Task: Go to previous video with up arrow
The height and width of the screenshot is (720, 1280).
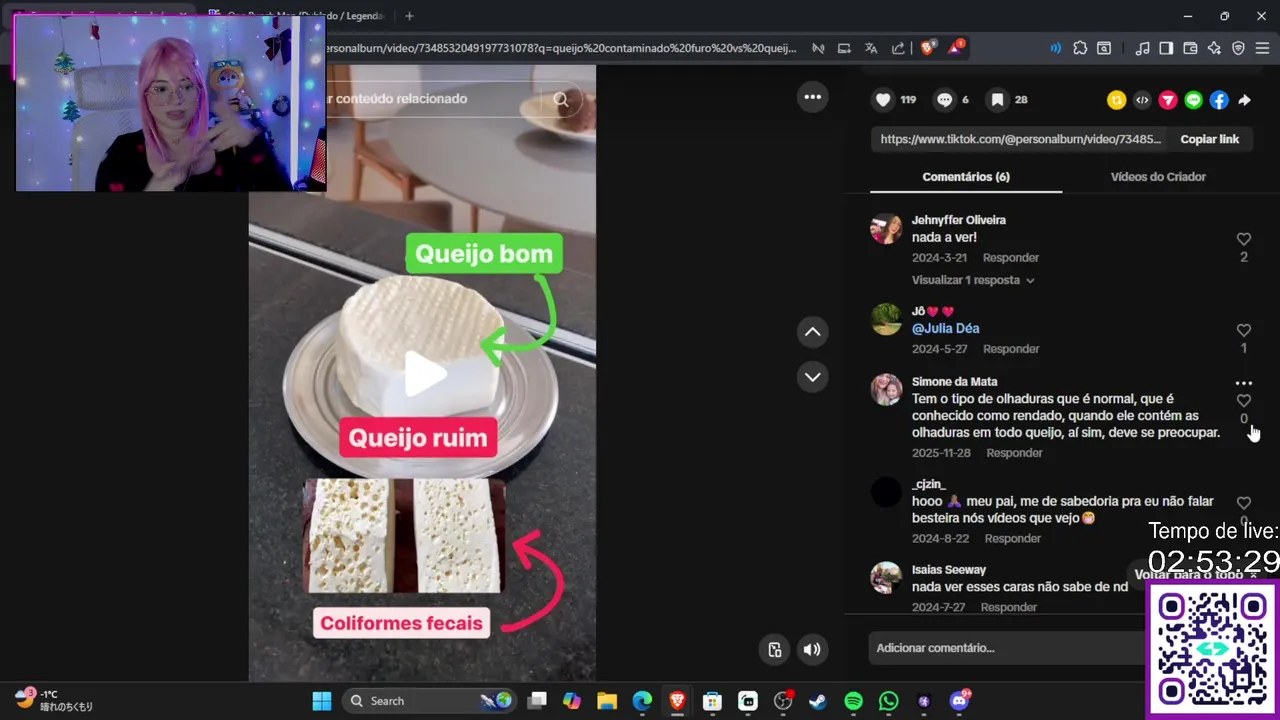Action: click(x=812, y=332)
